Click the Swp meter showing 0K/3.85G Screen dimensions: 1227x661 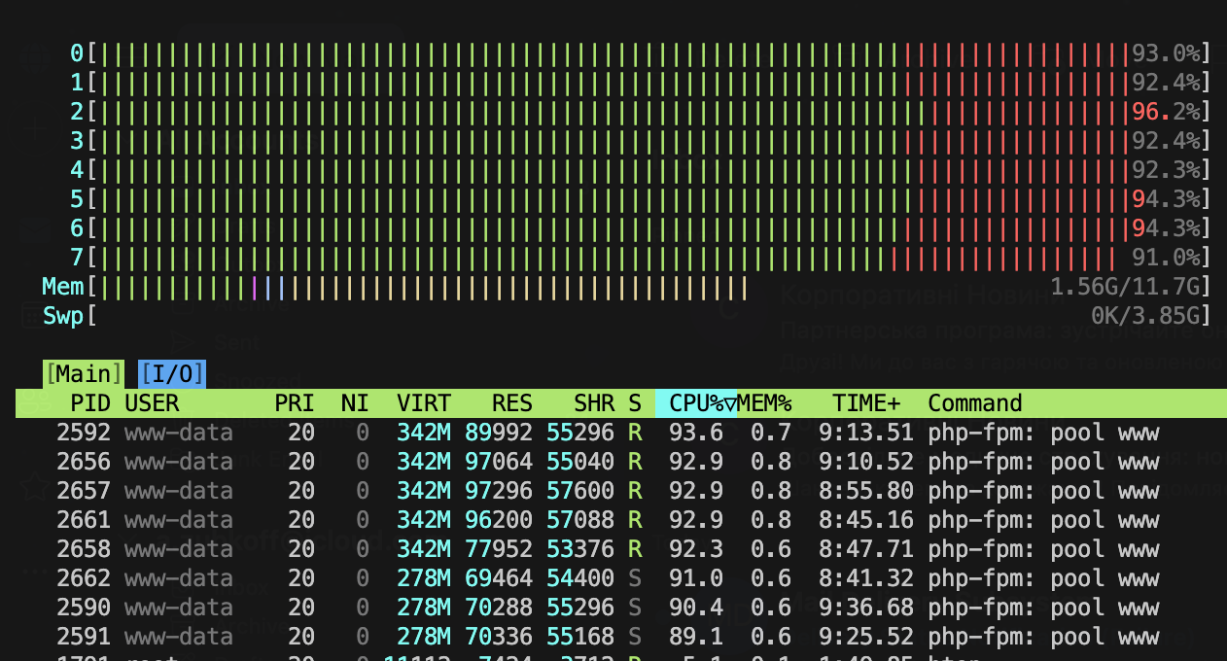pos(627,316)
